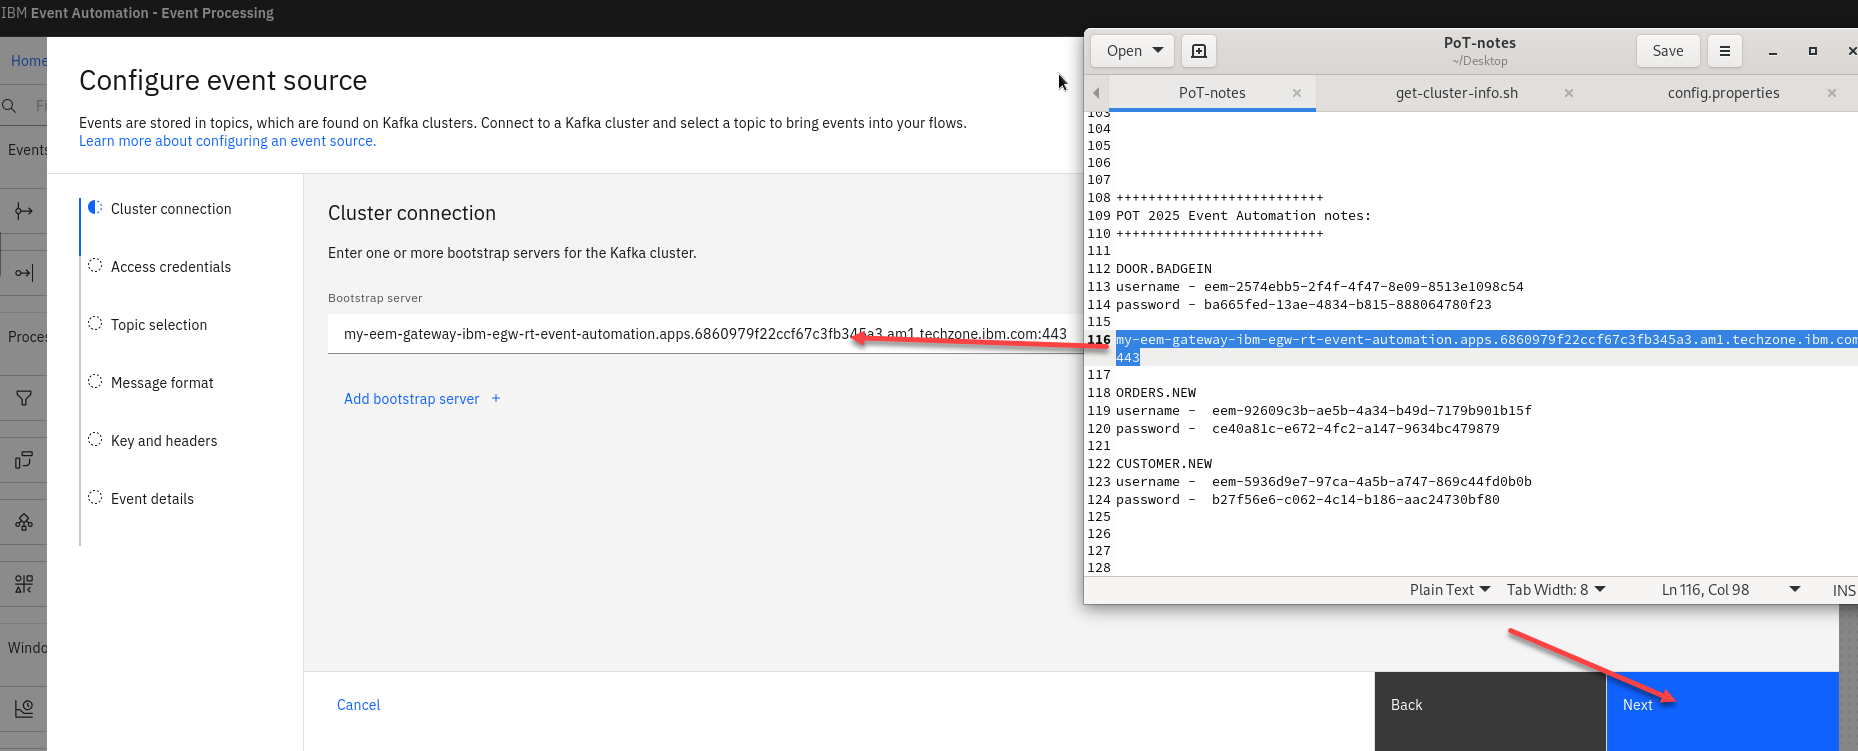Screen dimensions: 1858x751
Task: Open the Tab Width dropdown
Action: [1555, 590]
